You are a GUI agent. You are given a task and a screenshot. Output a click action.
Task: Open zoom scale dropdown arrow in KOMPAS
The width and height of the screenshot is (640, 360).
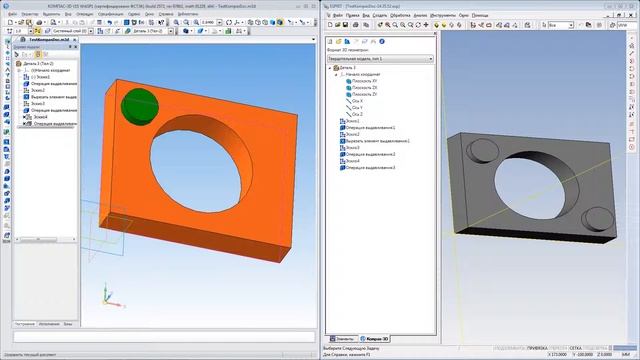coord(220,22)
